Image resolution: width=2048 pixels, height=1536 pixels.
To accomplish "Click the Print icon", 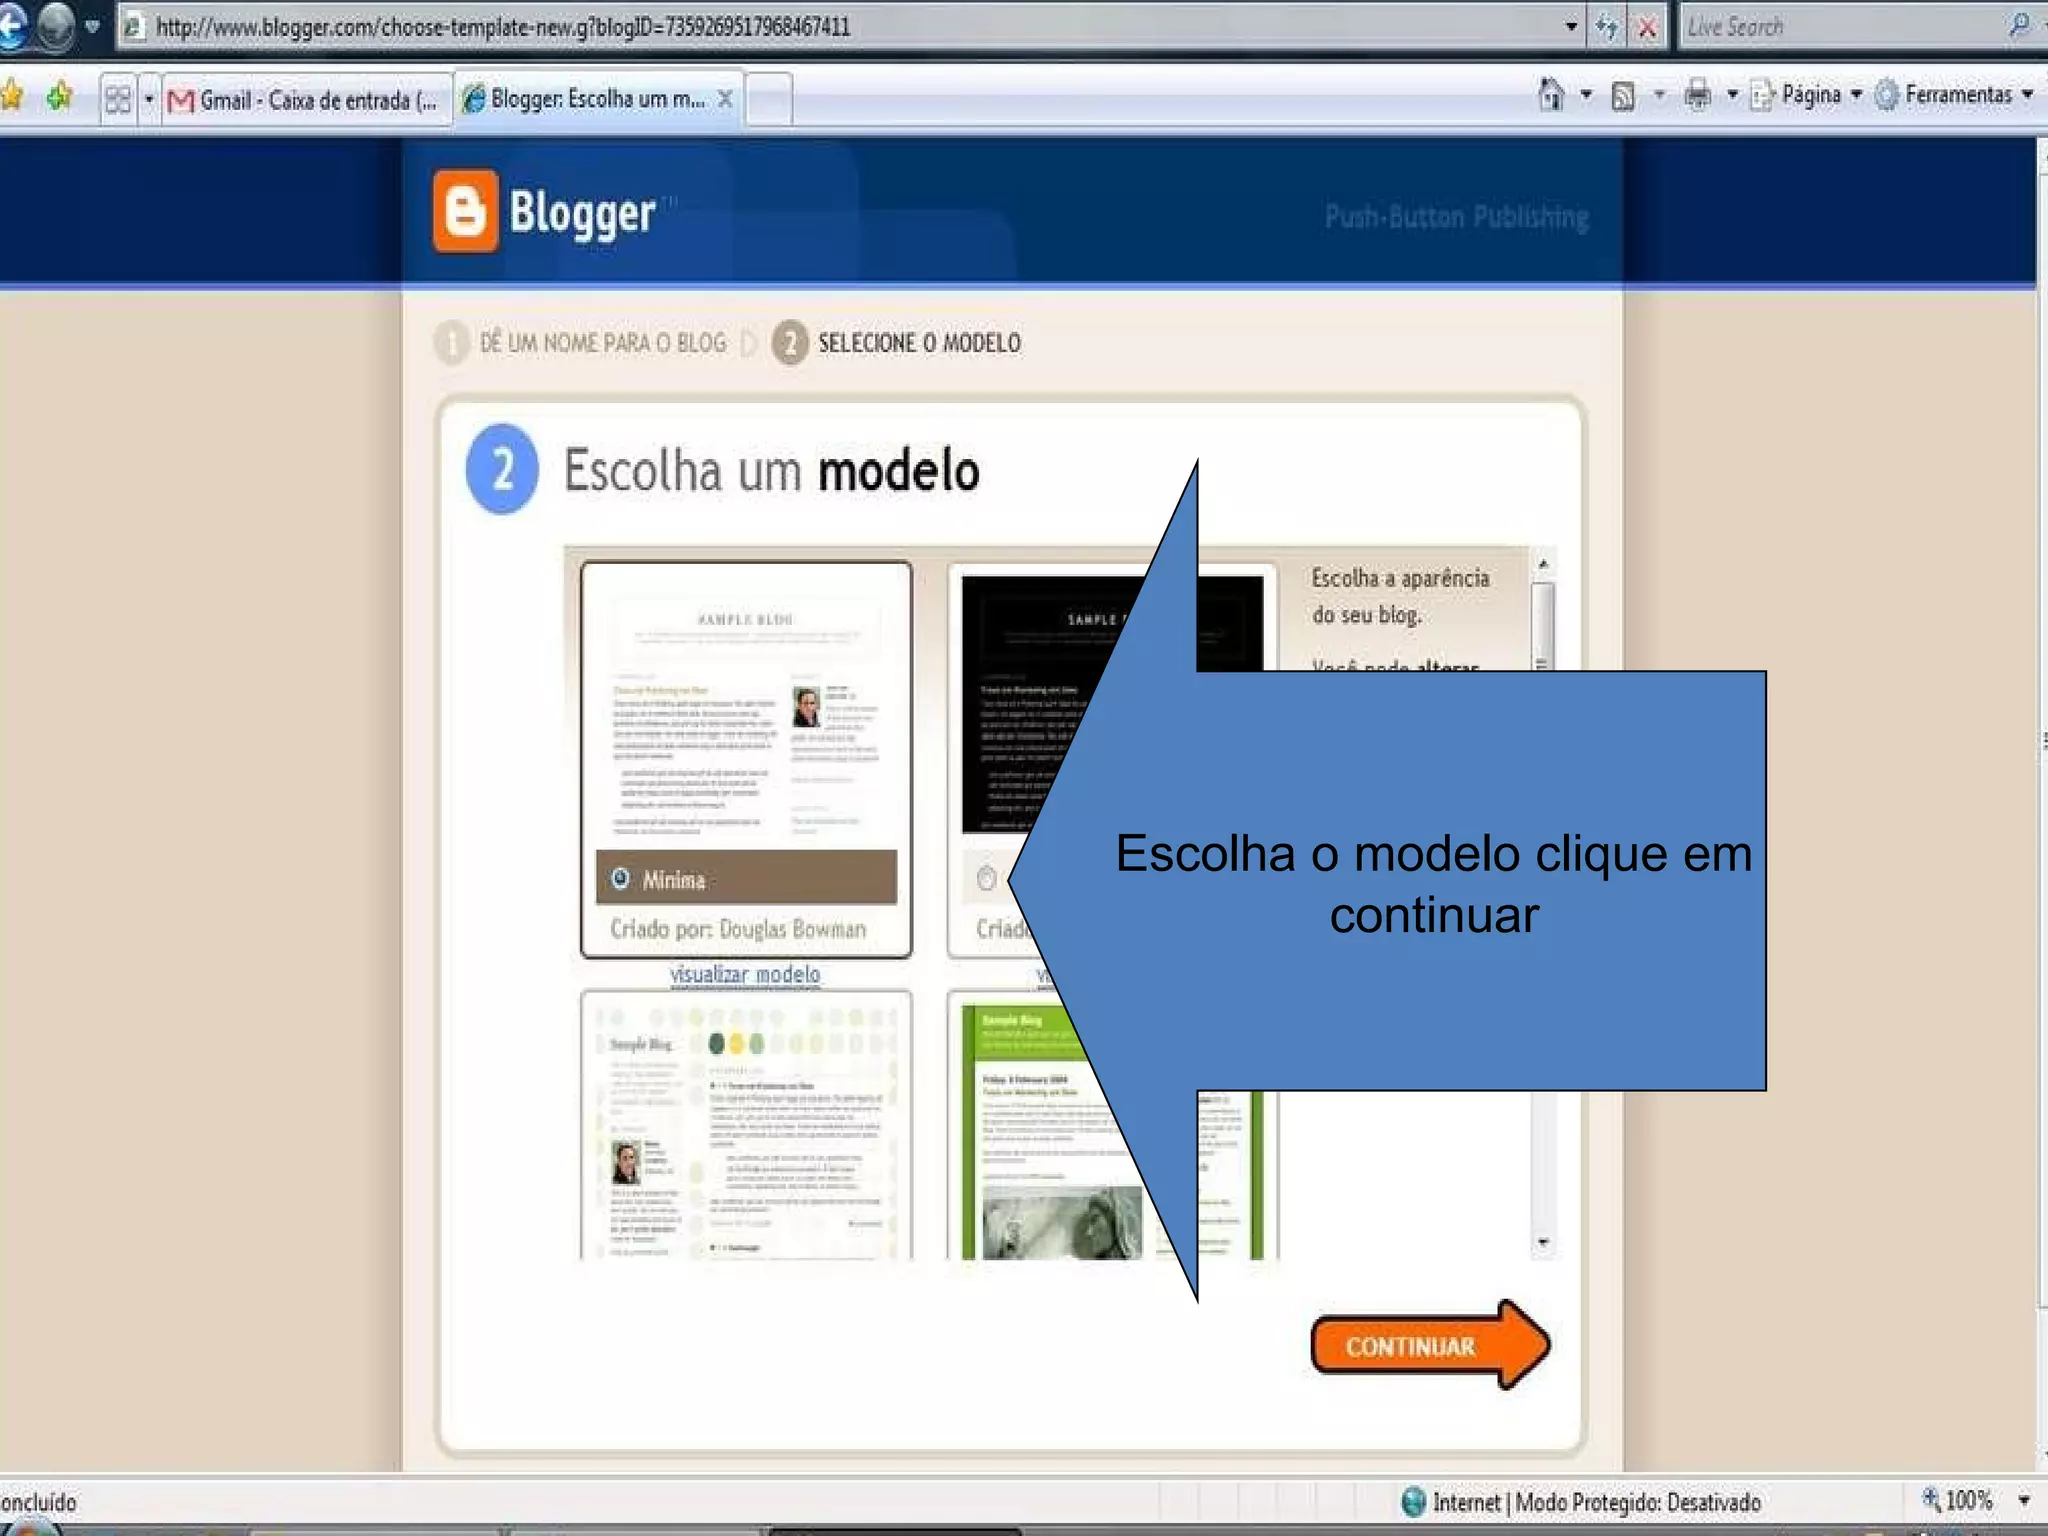I will (1697, 95).
